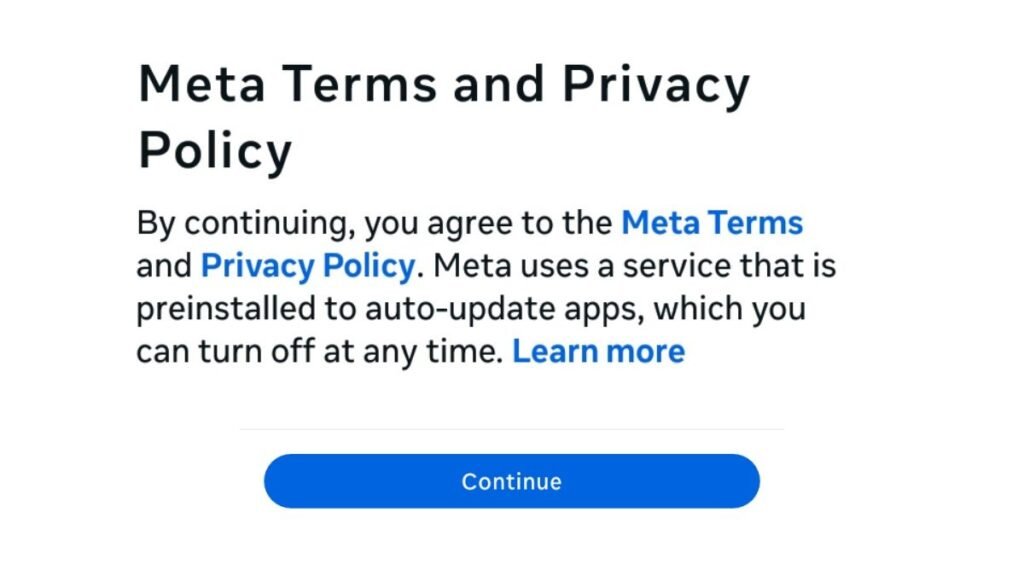Click the divider line above Continue
Screen dimensions: 1024x576
coord(511,424)
